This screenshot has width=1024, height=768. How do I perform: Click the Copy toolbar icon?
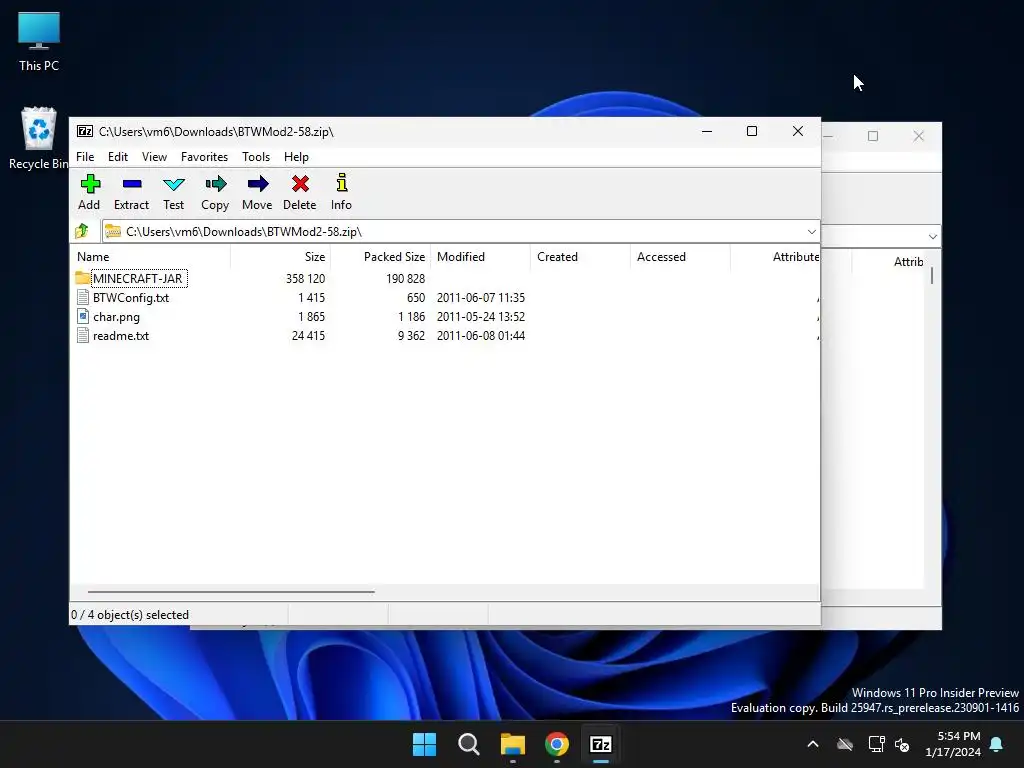click(x=216, y=184)
